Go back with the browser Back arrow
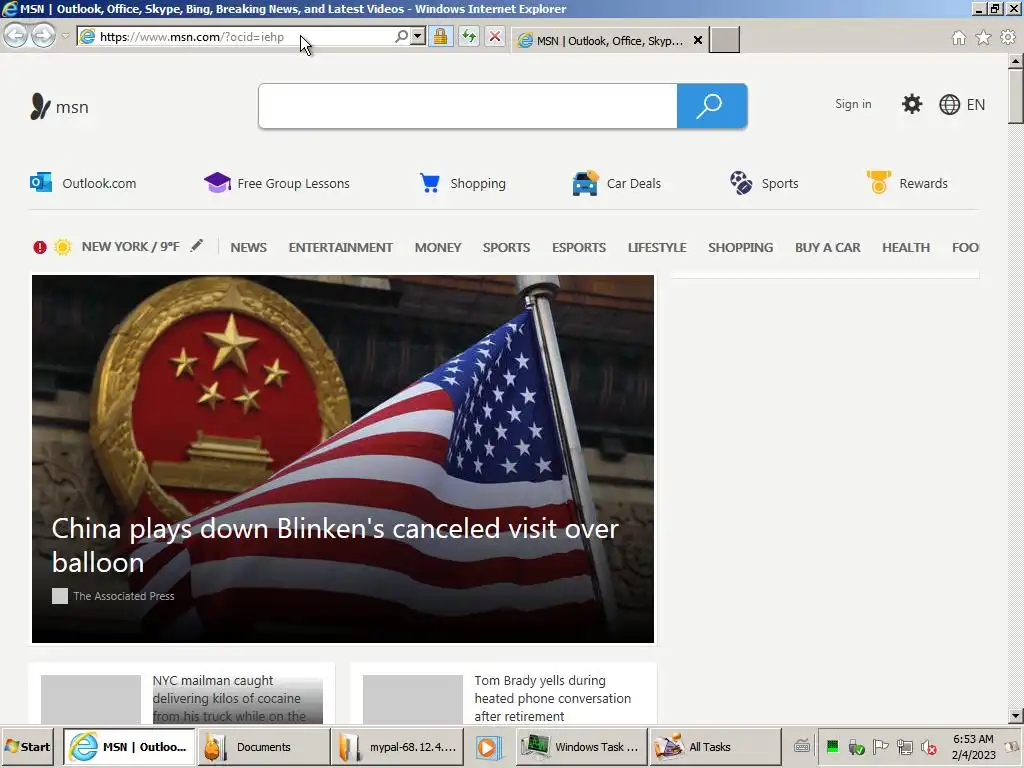The height and width of the screenshot is (768, 1024). pos(16,35)
